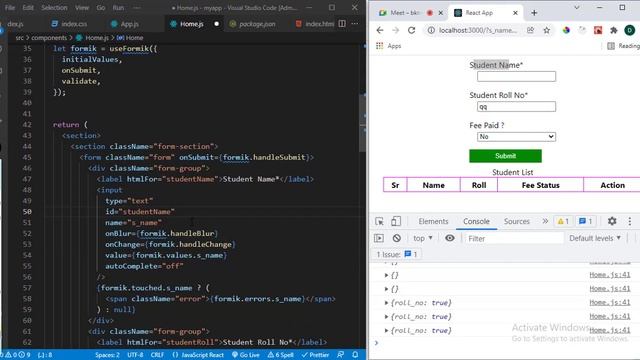Image resolution: width=640 pixels, height=360 pixels.
Task: Click the browser back arrow
Action: coord(380,30)
